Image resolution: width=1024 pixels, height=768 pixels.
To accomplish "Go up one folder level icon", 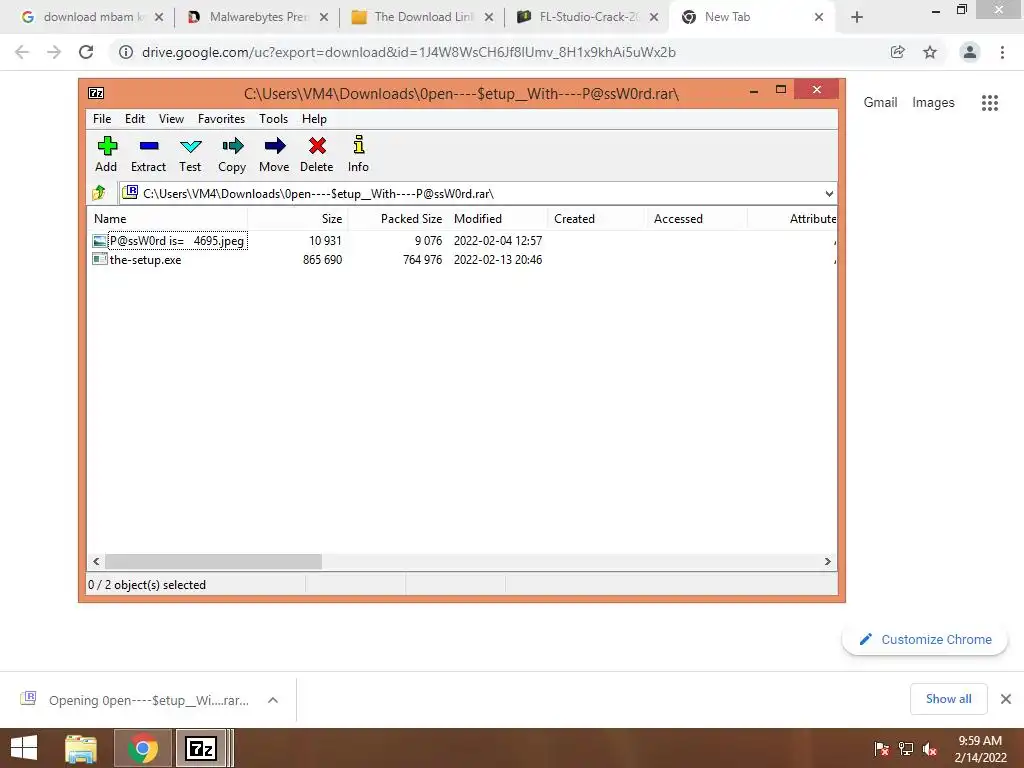I will [99, 193].
